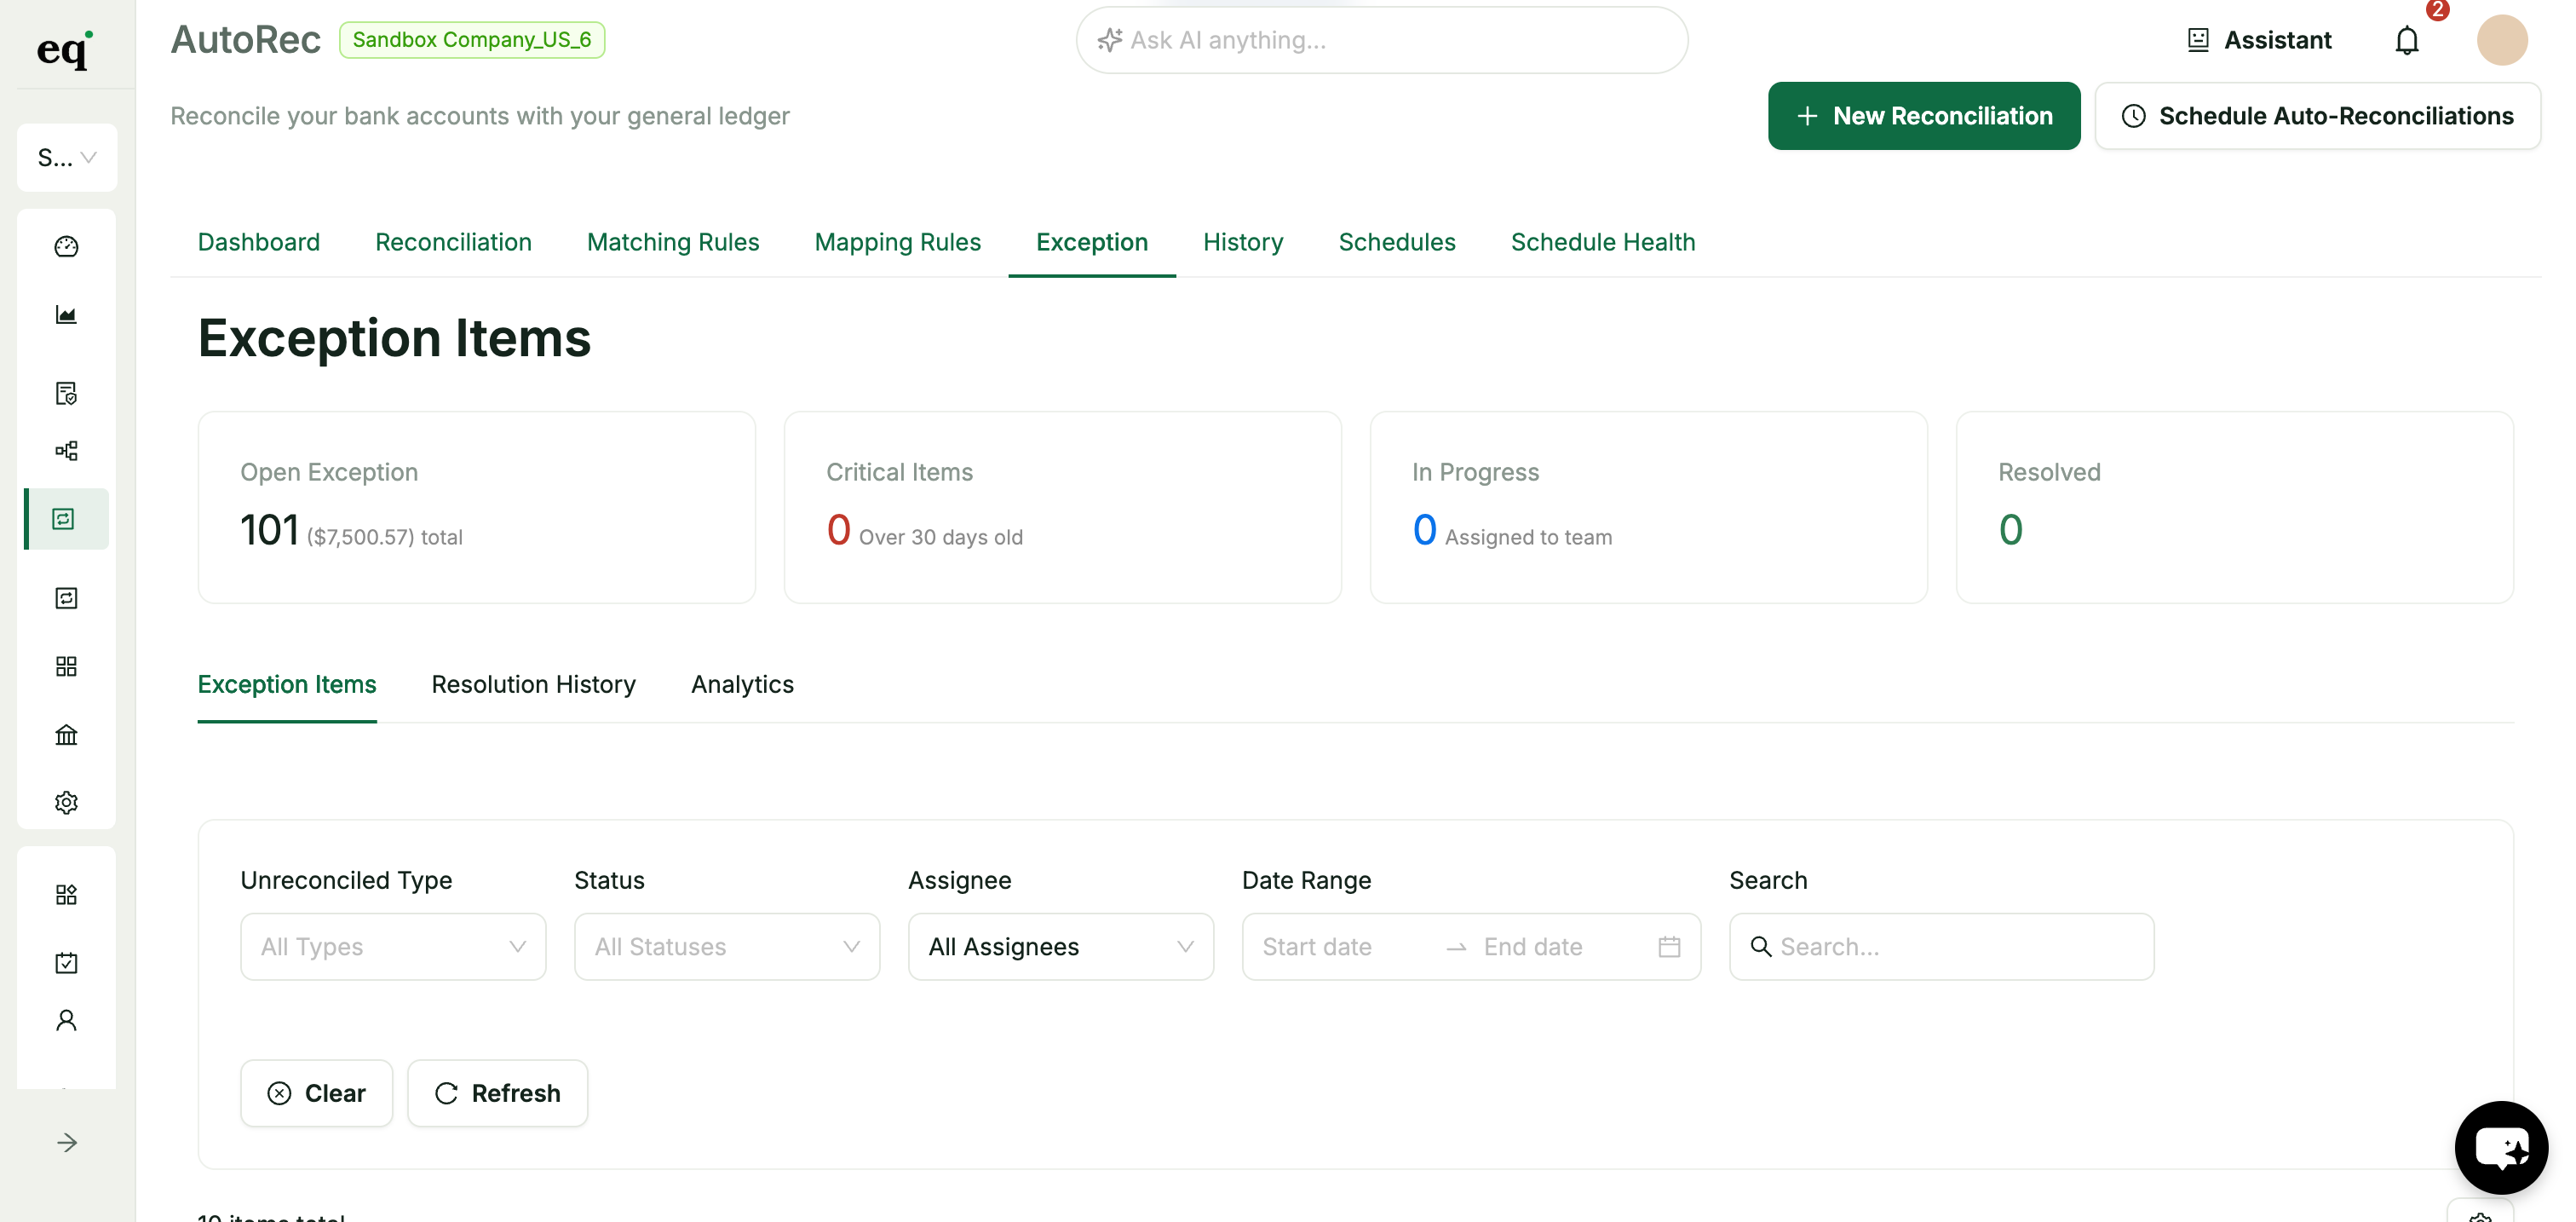The height and width of the screenshot is (1222, 2576).
Task: Expand sidebar with the arrow icon
Action: pos(66,1143)
